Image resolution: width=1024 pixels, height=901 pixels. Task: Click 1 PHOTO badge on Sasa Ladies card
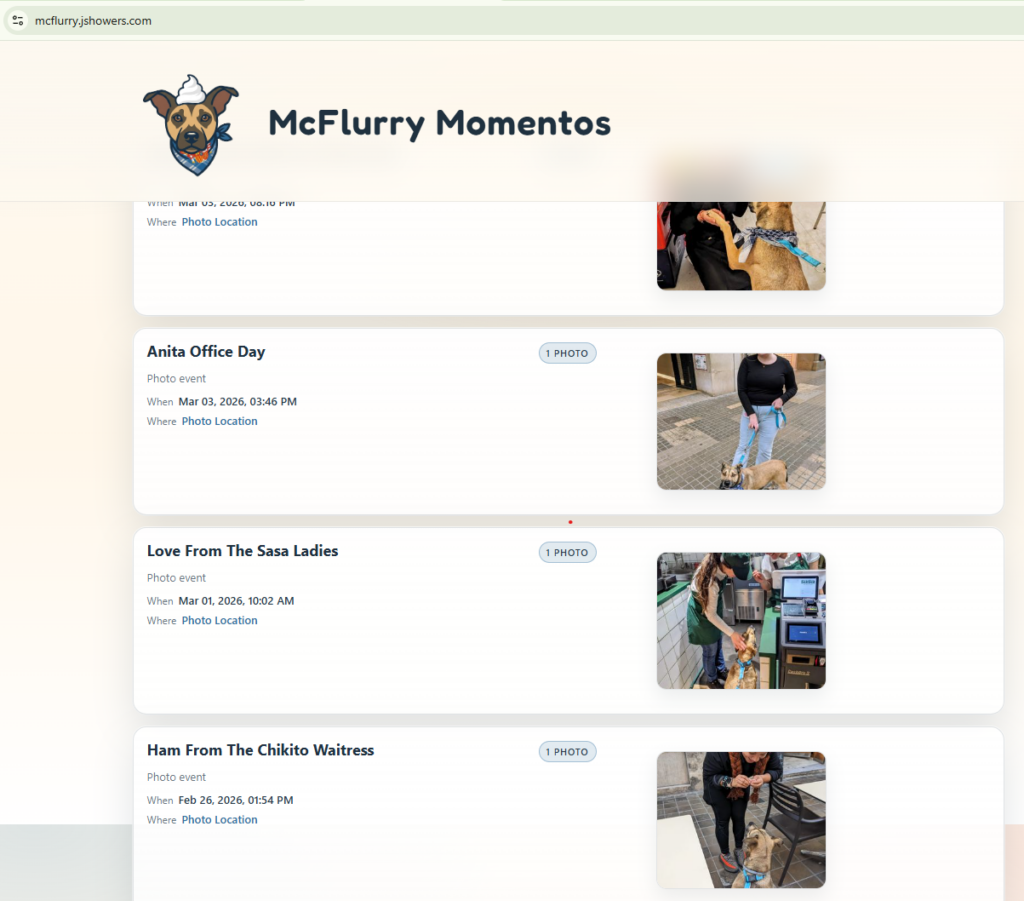pyautogui.click(x=567, y=552)
